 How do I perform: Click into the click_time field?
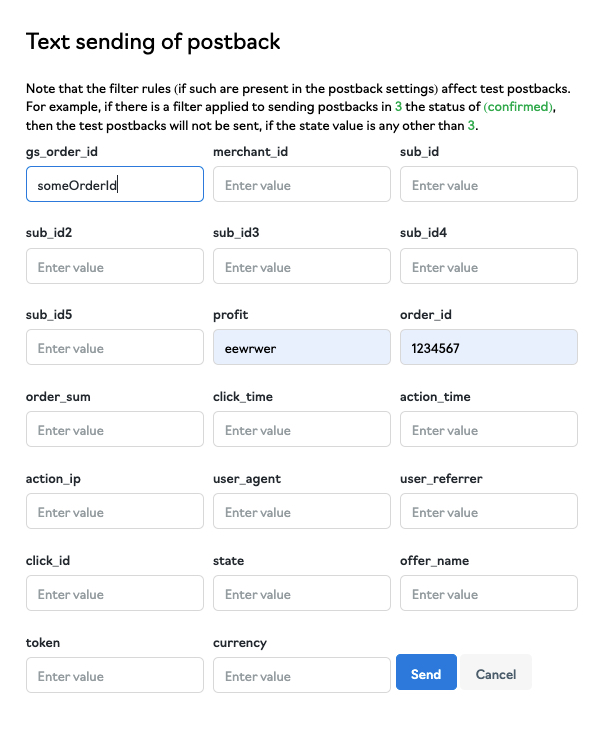click(302, 429)
